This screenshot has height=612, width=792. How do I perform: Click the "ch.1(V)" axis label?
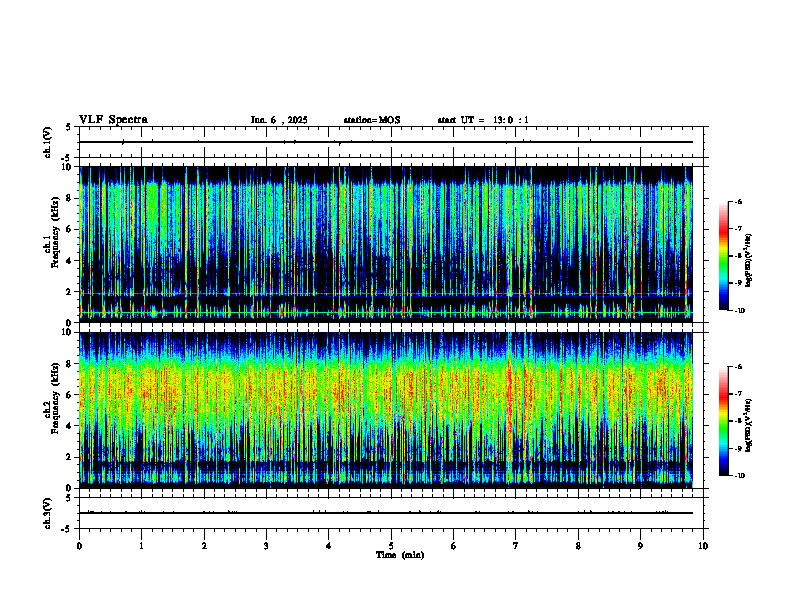click(47, 142)
